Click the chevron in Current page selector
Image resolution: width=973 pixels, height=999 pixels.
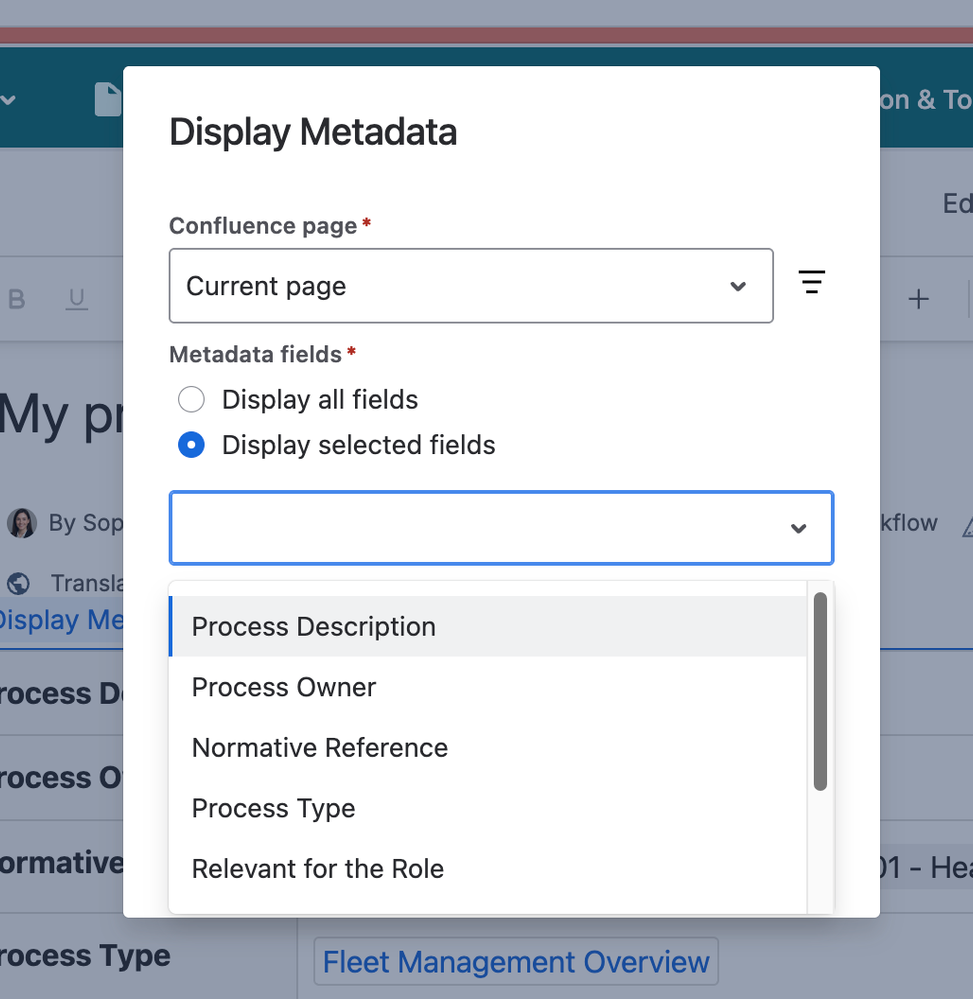[x=738, y=287]
